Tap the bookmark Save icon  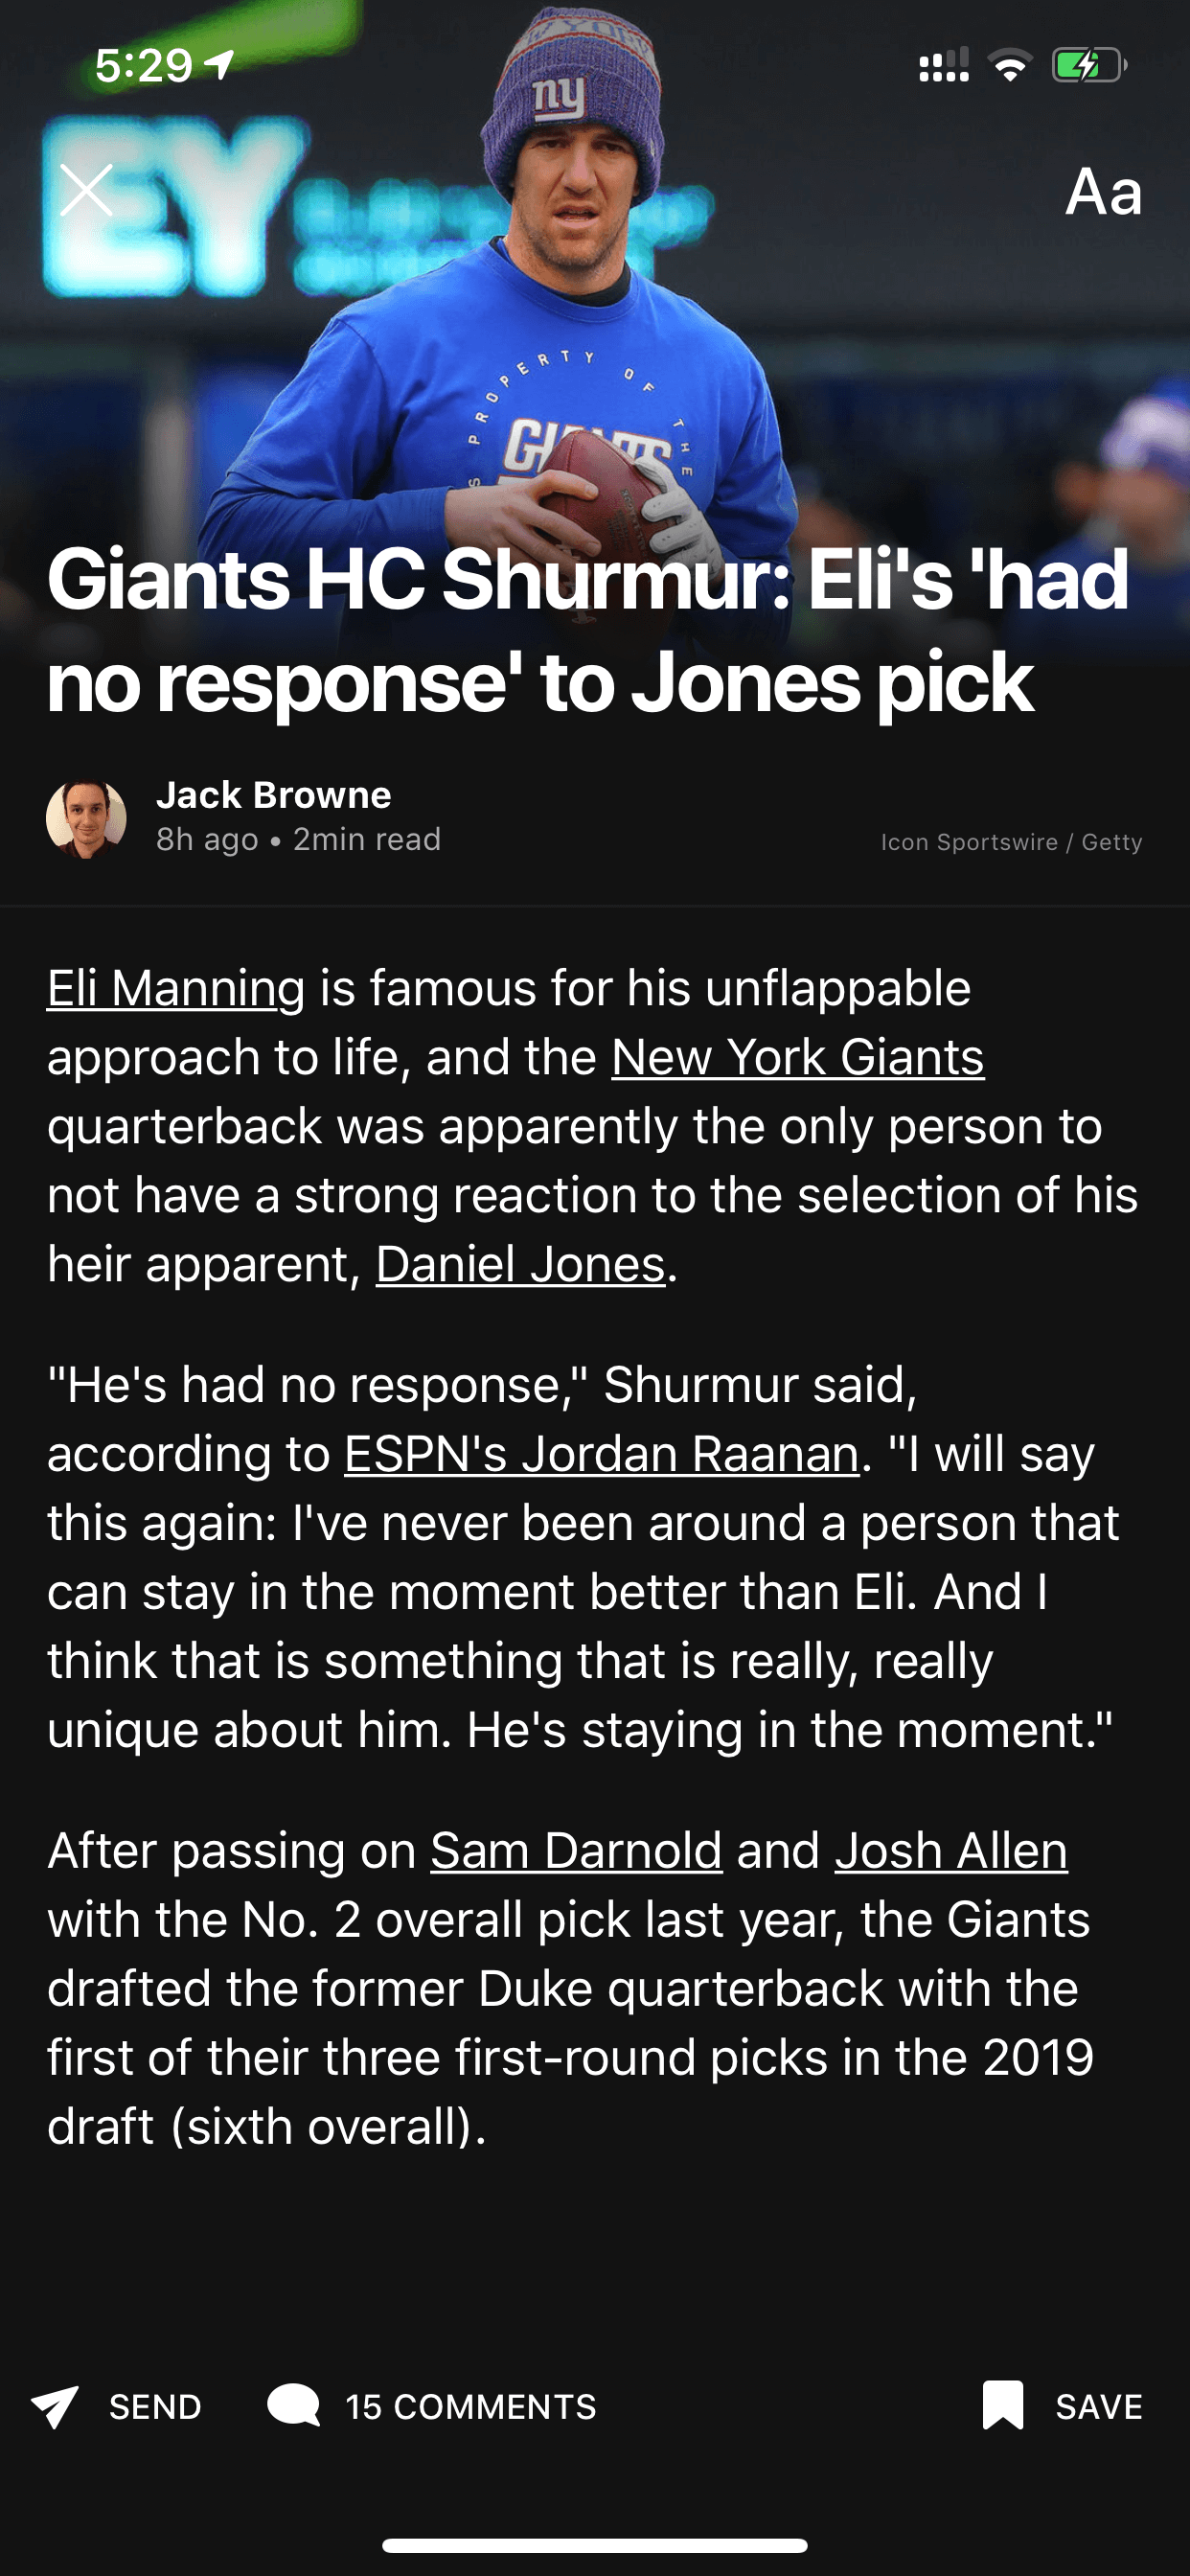(x=1003, y=2405)
